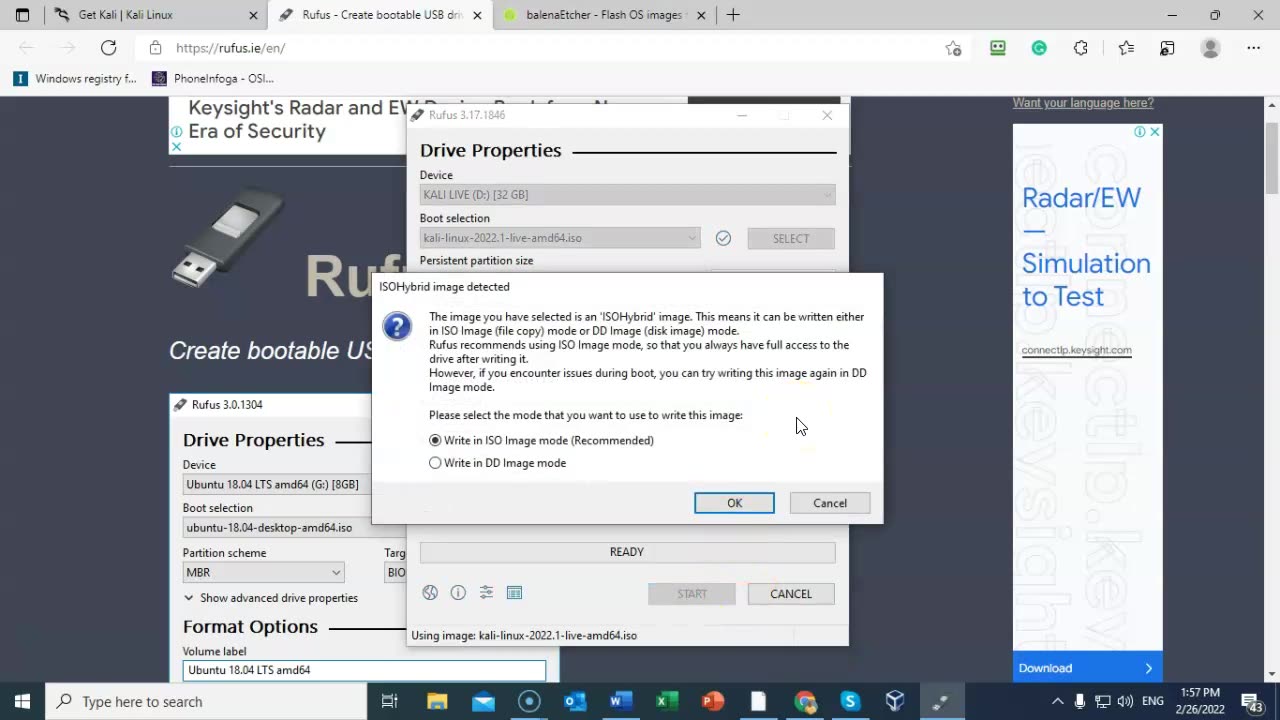Open File Explorer from taskbar
1280x720 pixels.
(437, 701)
